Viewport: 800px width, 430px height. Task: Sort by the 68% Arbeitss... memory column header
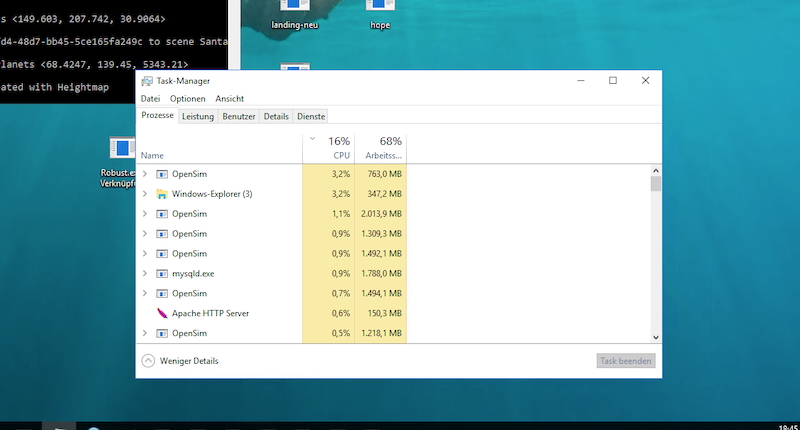tap(381, 148)
